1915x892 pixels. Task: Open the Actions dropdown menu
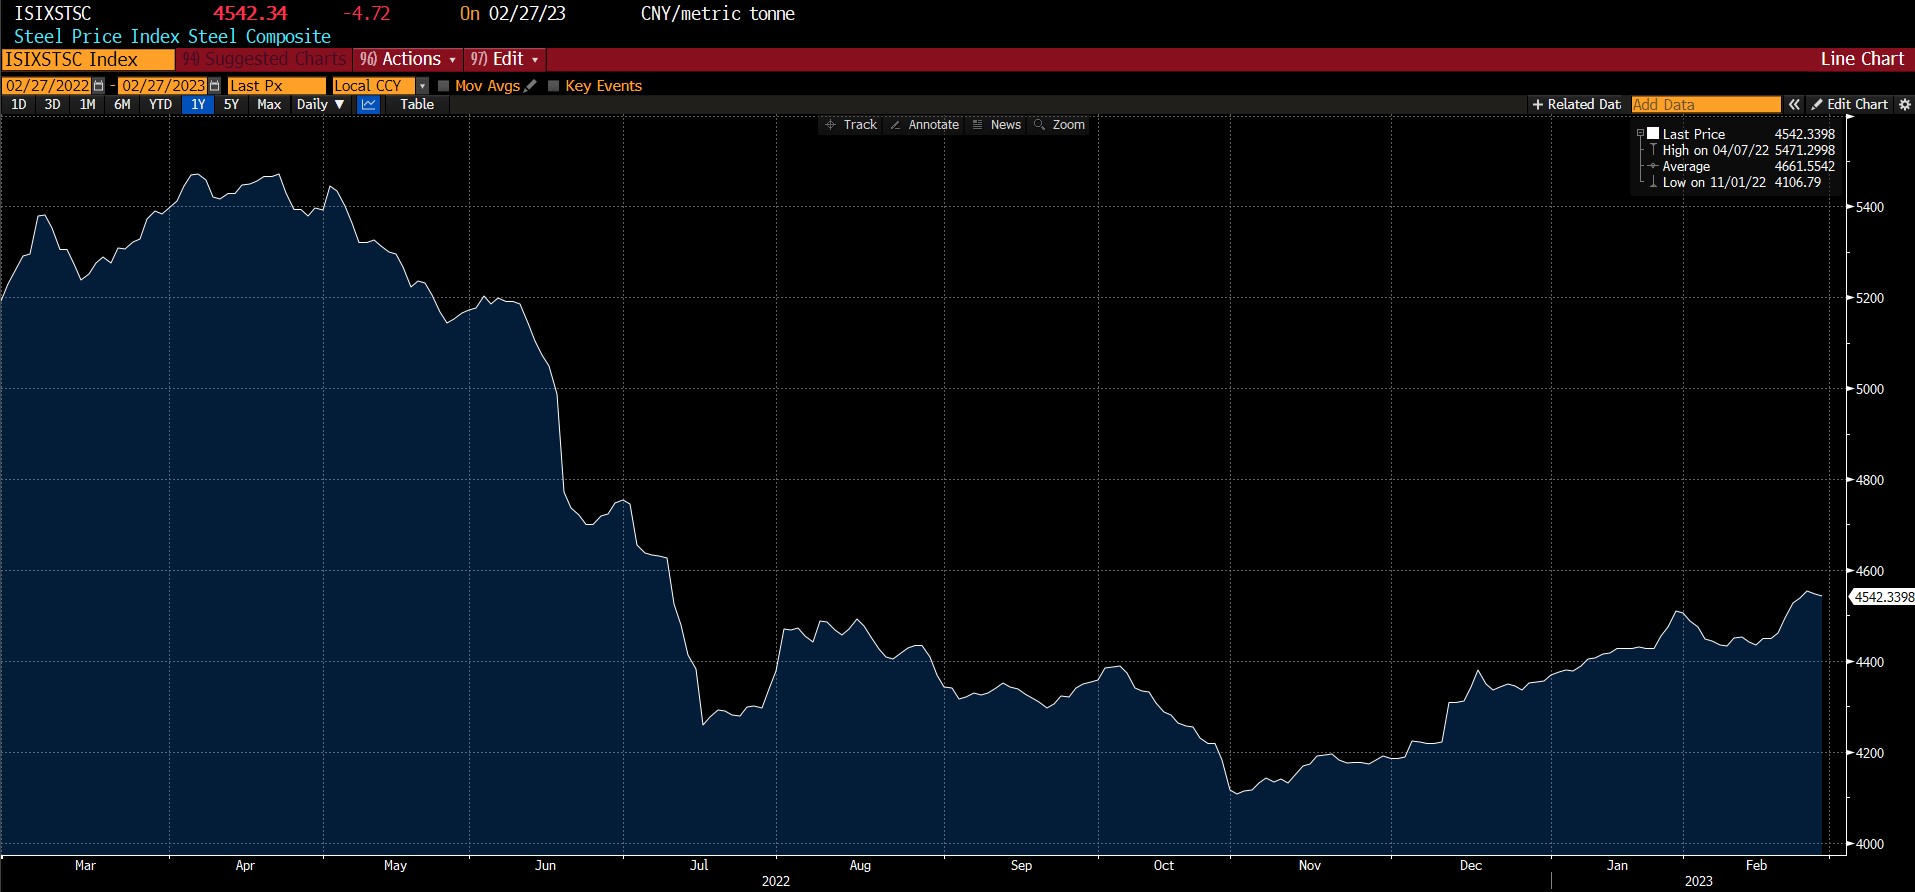[x=408, y=59]
